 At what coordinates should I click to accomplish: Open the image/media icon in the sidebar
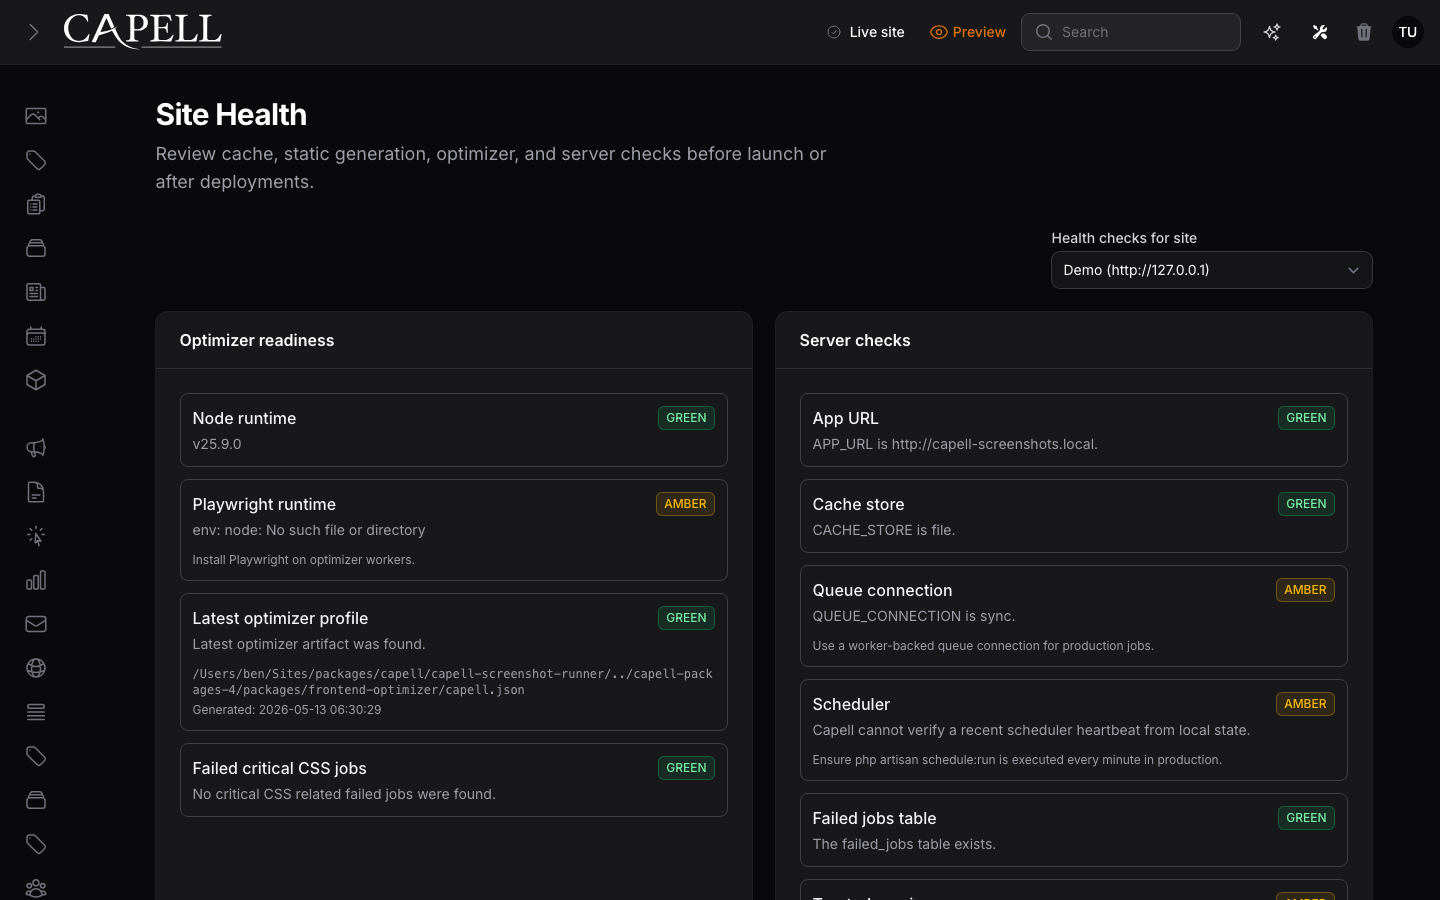pos(36,116)
